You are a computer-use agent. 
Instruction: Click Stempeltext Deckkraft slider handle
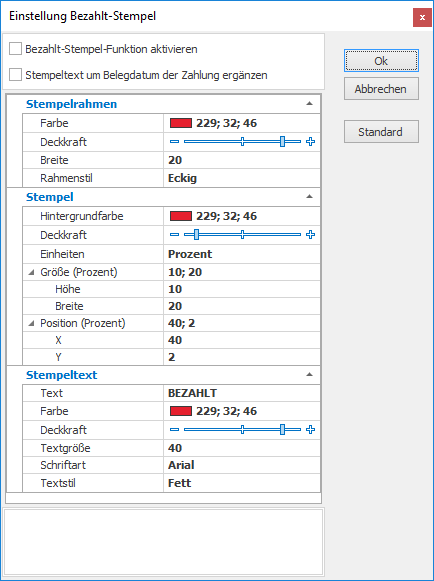(x=282, y=429)
